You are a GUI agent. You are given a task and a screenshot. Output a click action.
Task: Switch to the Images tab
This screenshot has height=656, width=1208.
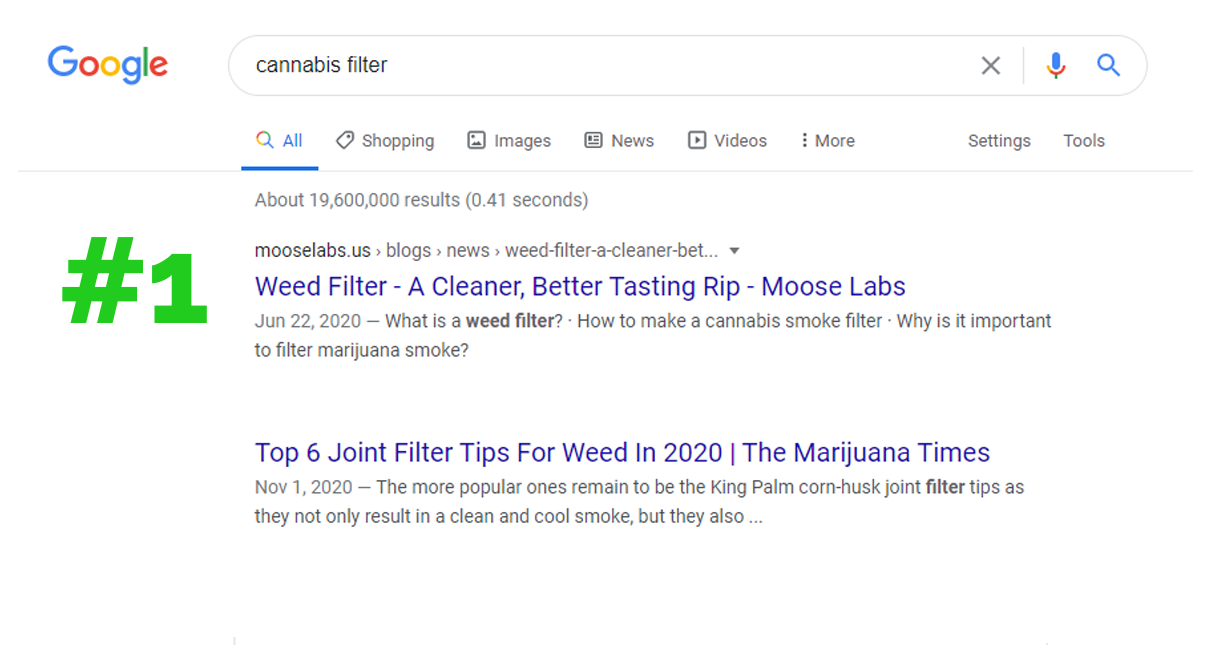coord(522,141)
